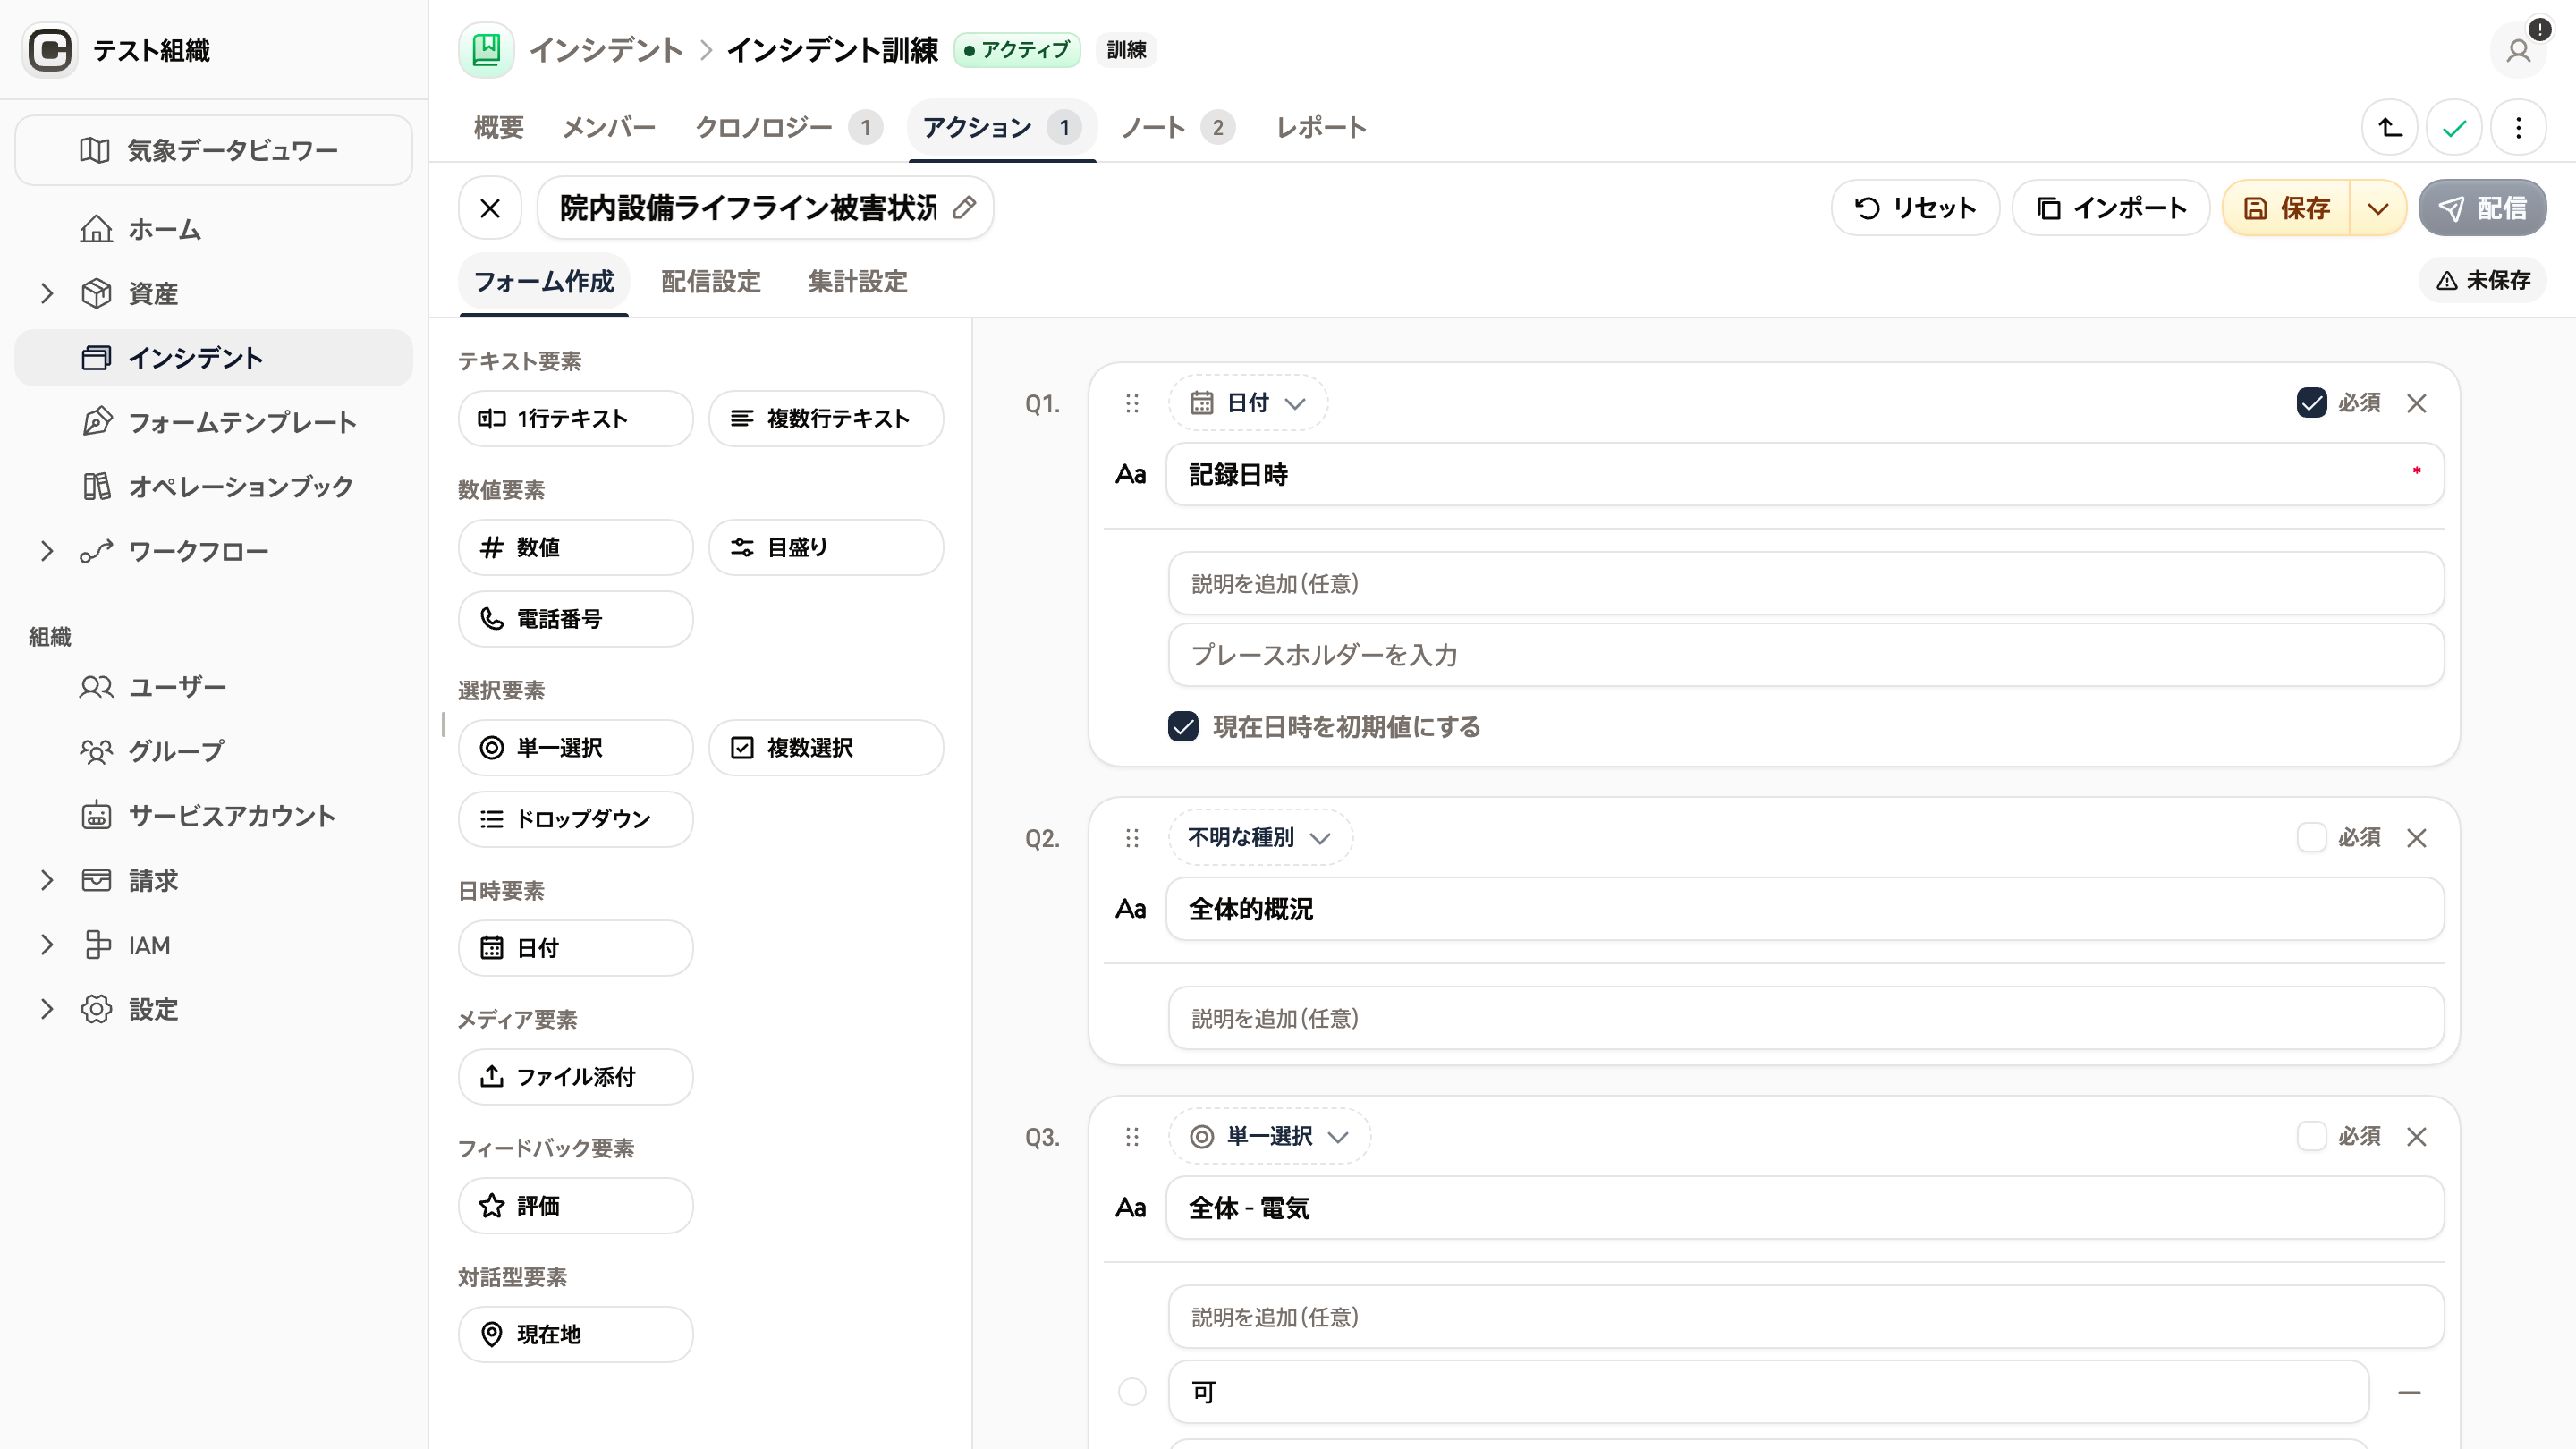This screenshot has height=1449, width=2576.
Task: Remove question Q1 with its X icon
Action: pyautogui.click(x=2417, y=403)
